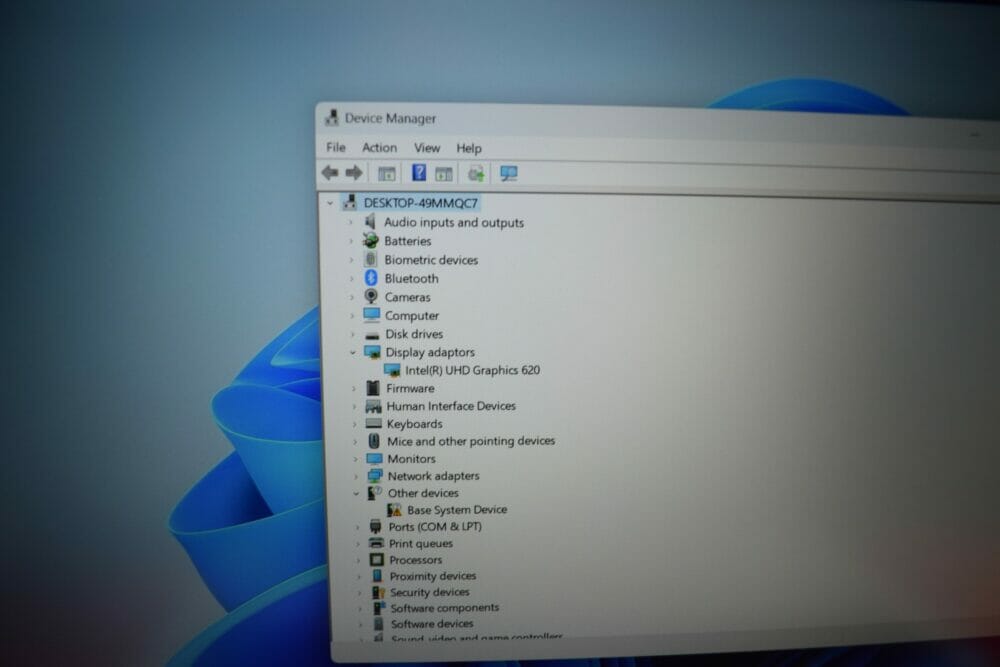The width and height of the screenshot is (1000, 667).
Task: Click the Human Interface Devices icon
Action: [x=374, y=406]
